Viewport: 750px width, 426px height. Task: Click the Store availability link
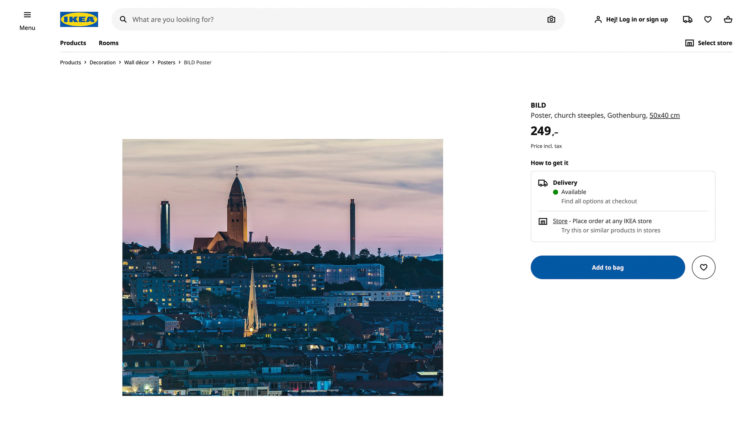560,221
